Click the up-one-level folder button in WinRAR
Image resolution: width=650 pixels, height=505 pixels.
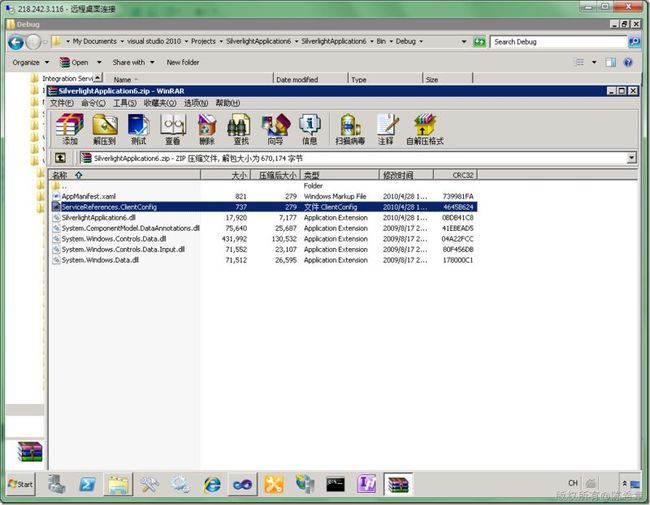(x=61, y=158)
